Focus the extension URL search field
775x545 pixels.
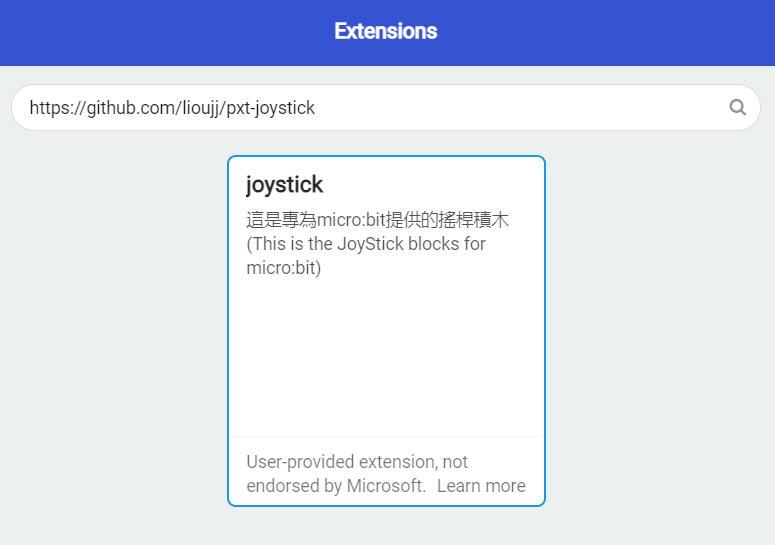tap(386, 108)
